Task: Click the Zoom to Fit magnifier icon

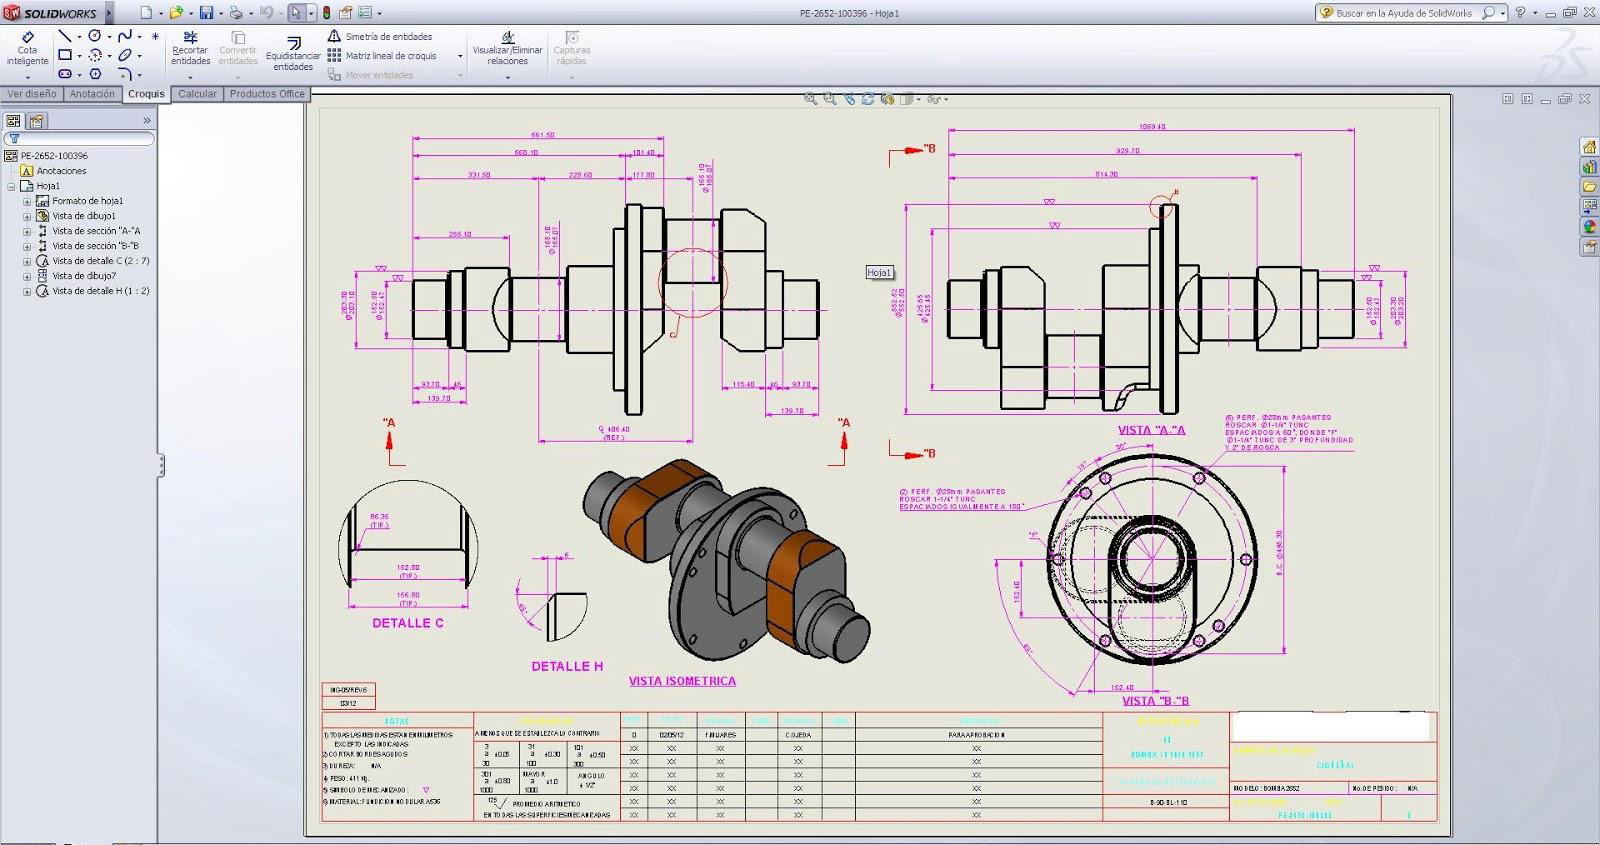Action: (x=811, y=99)
